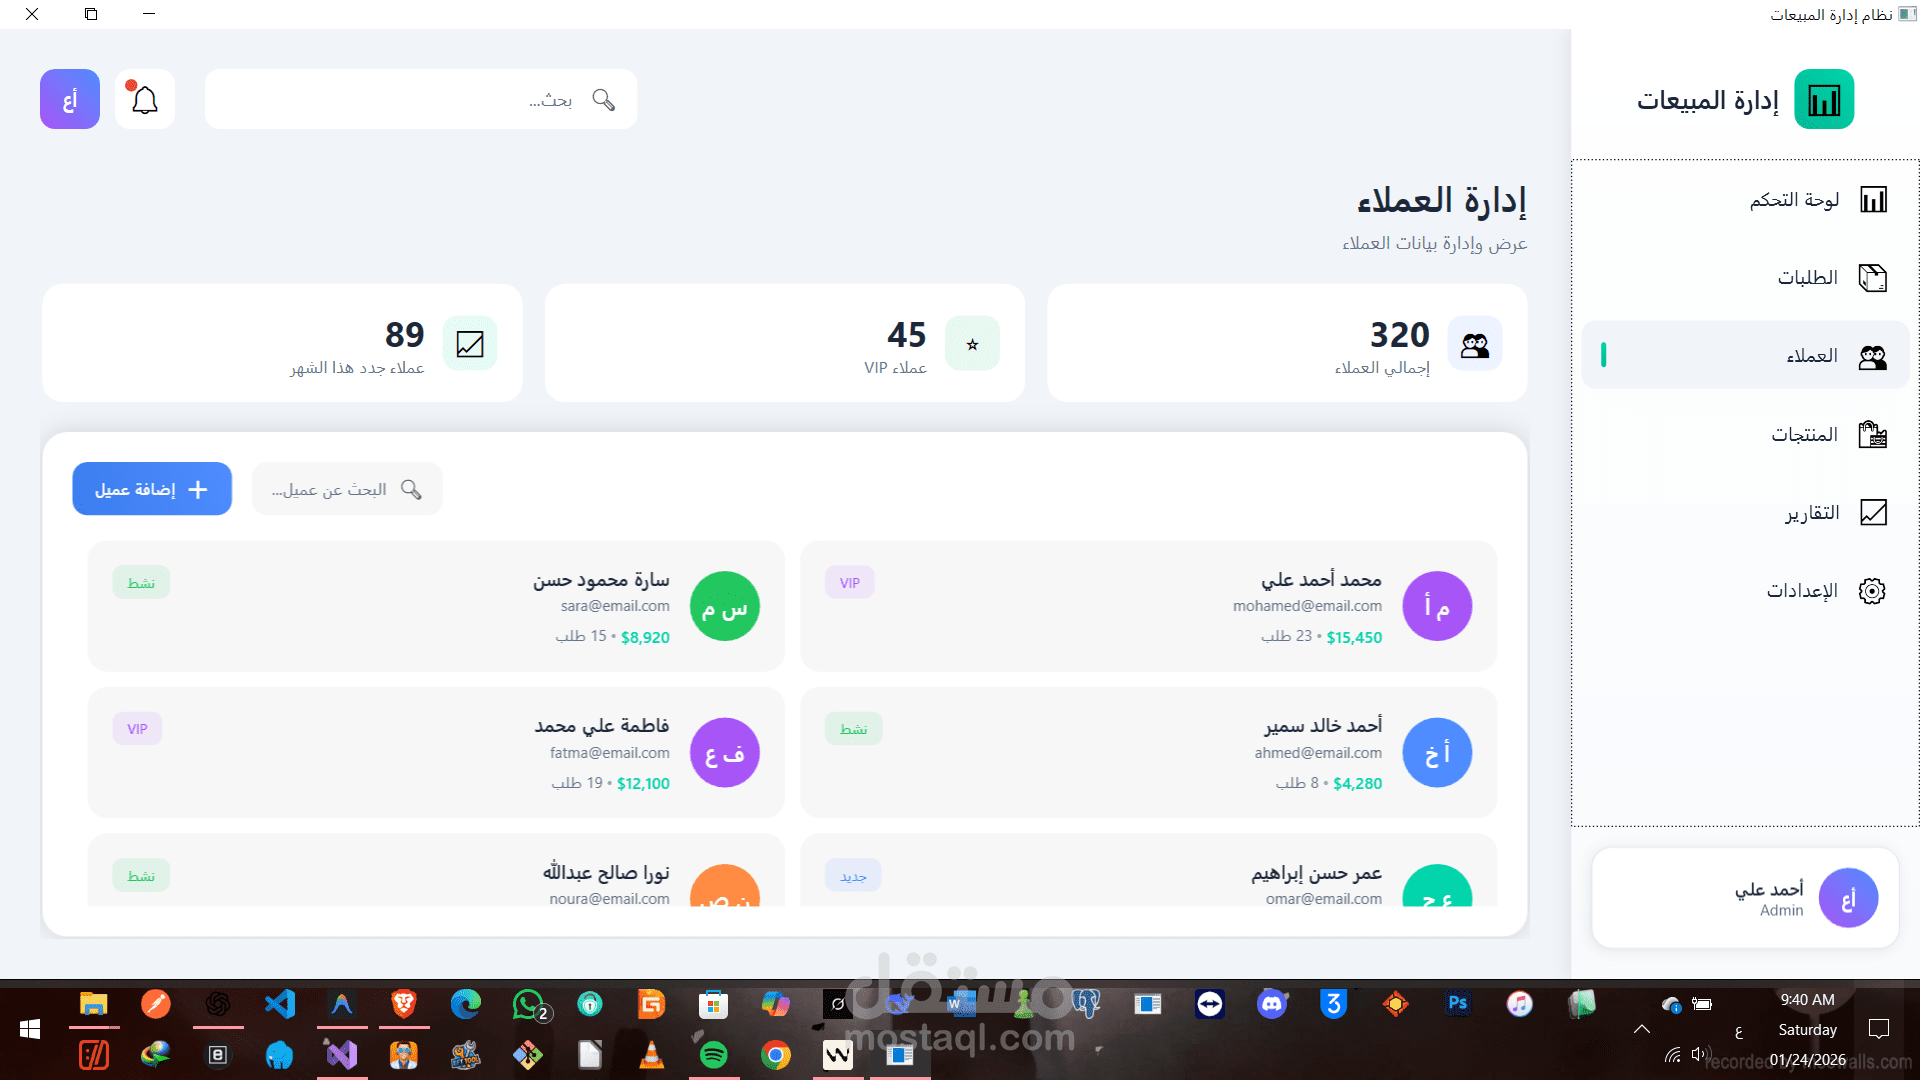This screenshot has height=1080, width=1920.
Task: Click the إضافة عميل add customer button
Action: click(152, 489)
